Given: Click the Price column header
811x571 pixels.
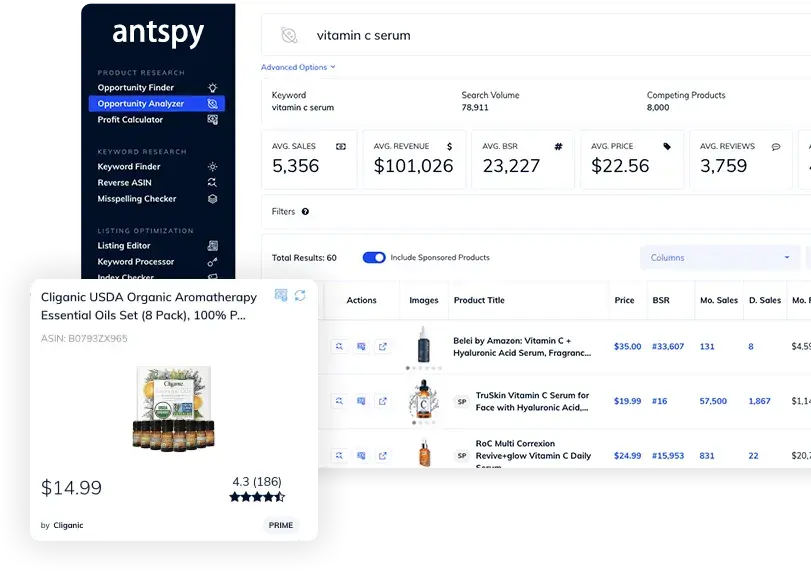Looking at the screenshot, I should (x=624, y=300).
